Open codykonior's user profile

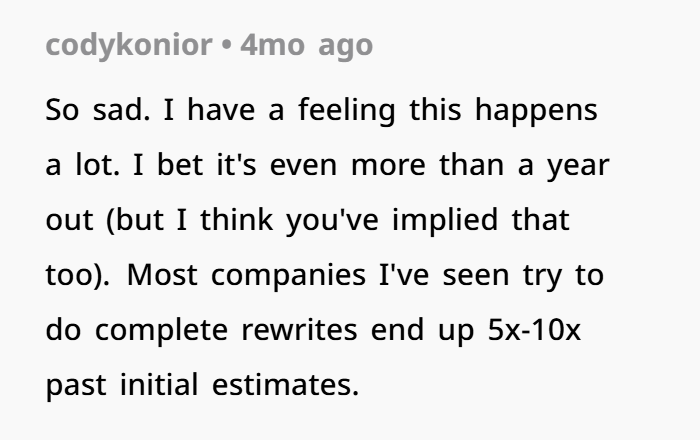tap(129, 46)
